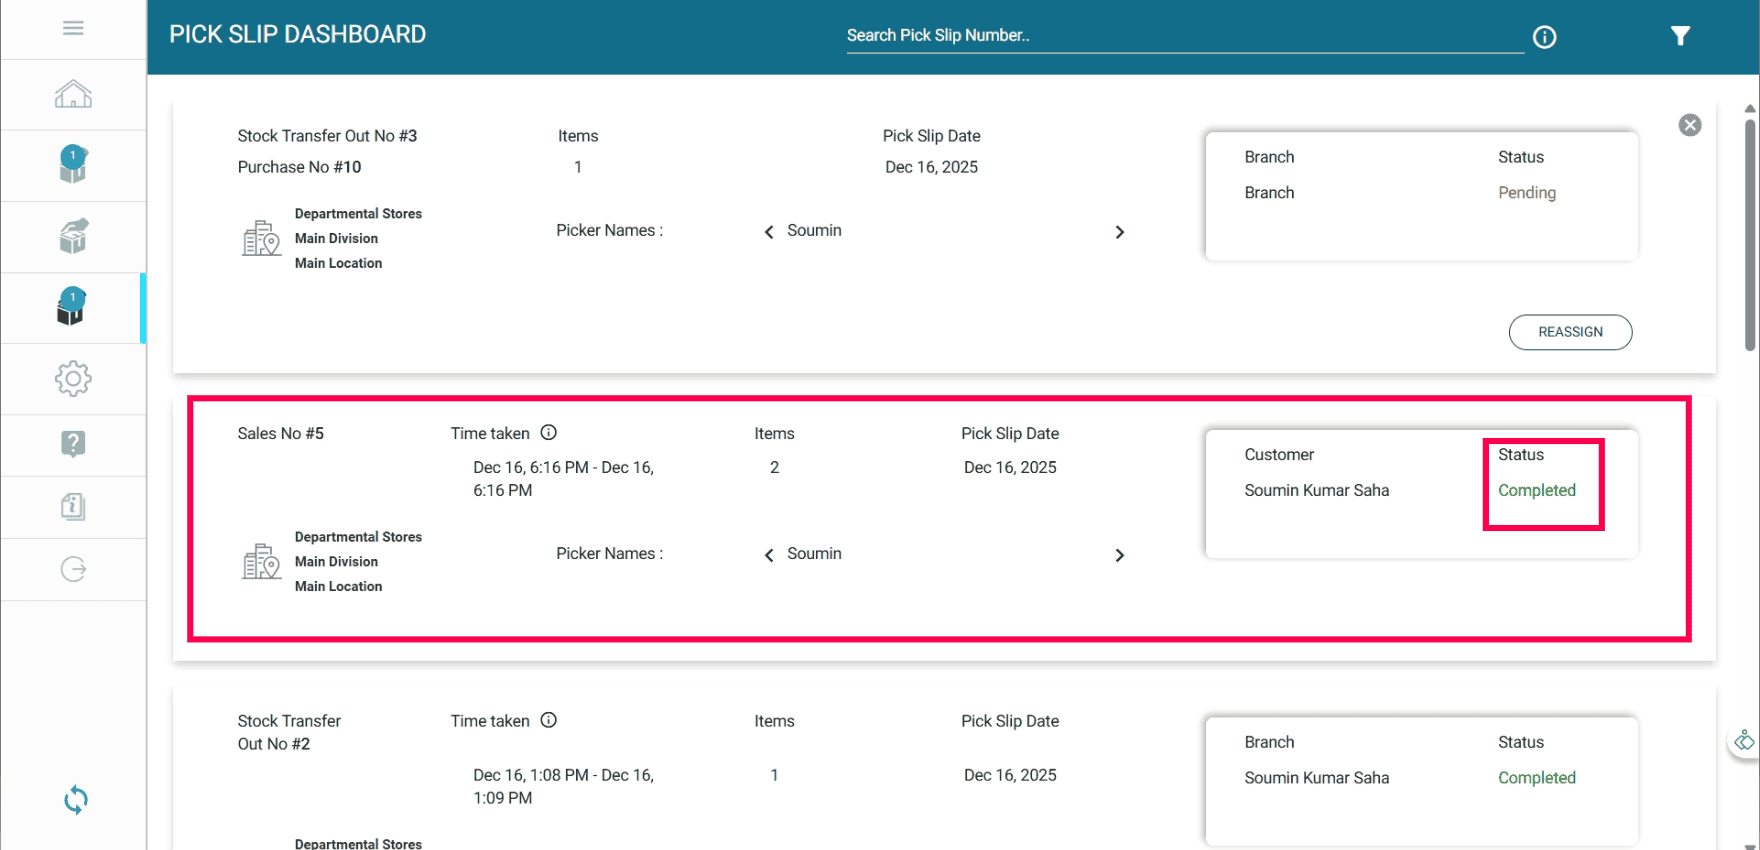Open the help question mark icon
This screenshot has height=850, width=1760.
(73, 444)
